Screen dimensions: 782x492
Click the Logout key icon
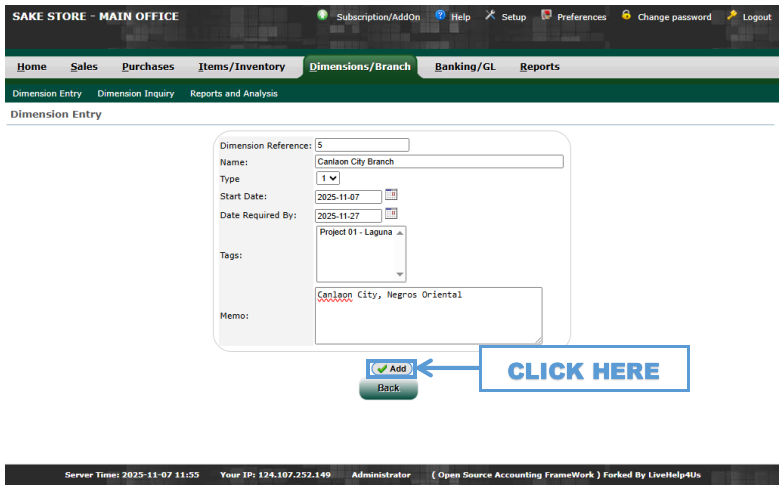point(732,16)
